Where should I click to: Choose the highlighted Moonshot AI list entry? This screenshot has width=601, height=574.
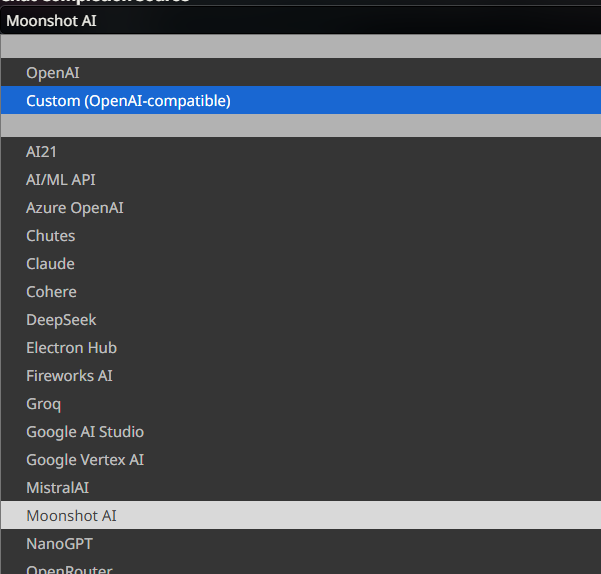click(301, 515)
